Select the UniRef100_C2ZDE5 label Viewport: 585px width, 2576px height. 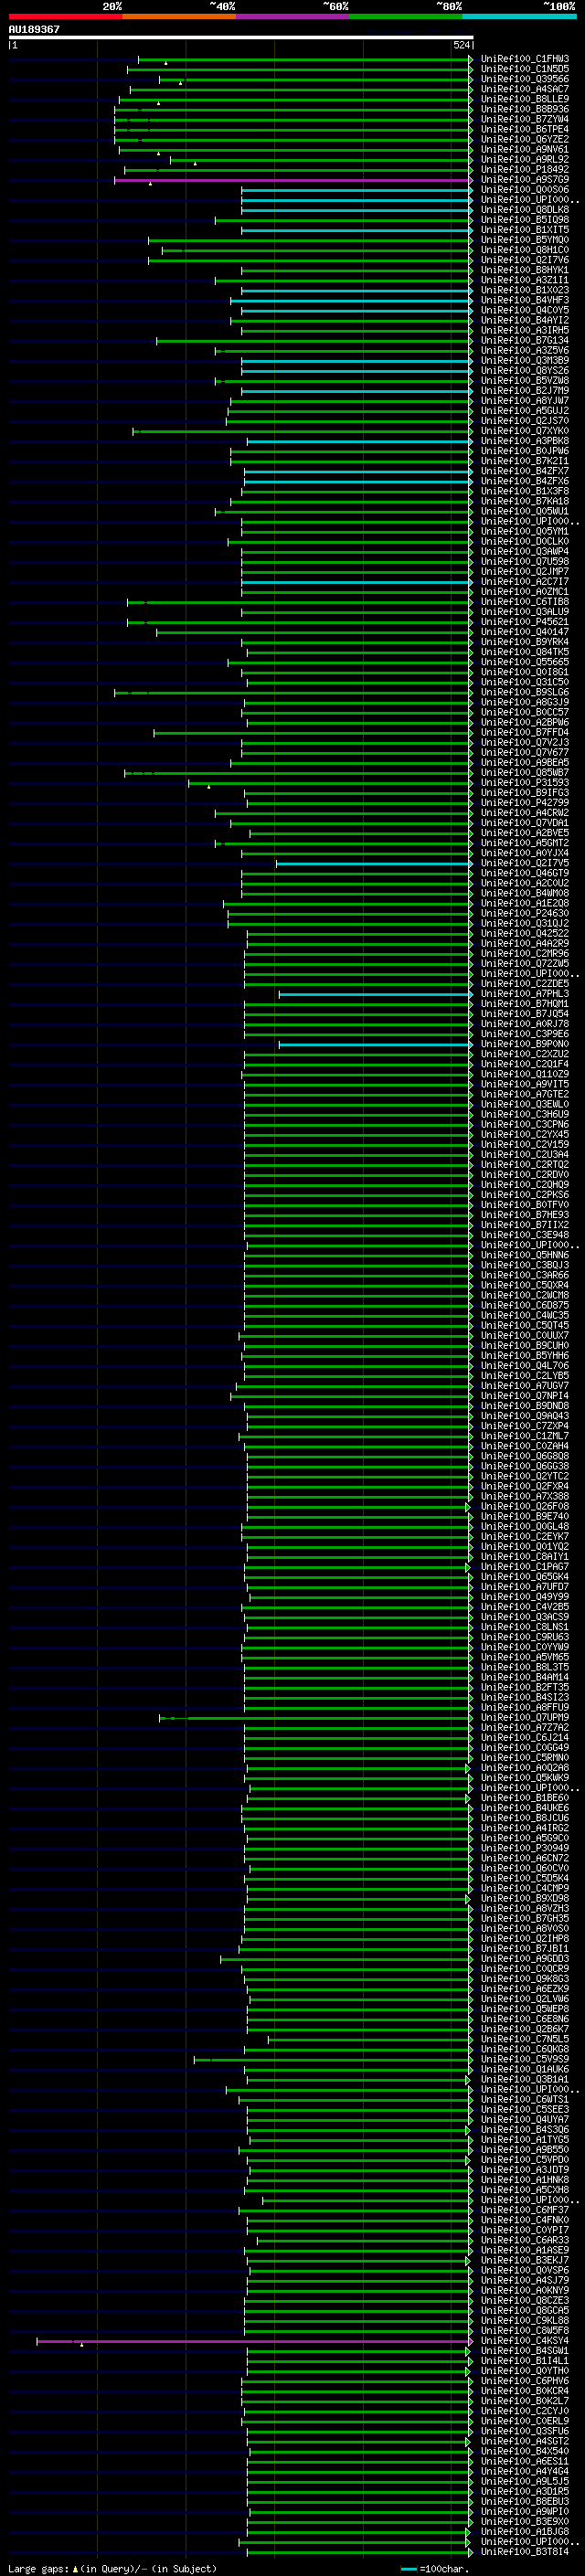click(x=525, y=984)
